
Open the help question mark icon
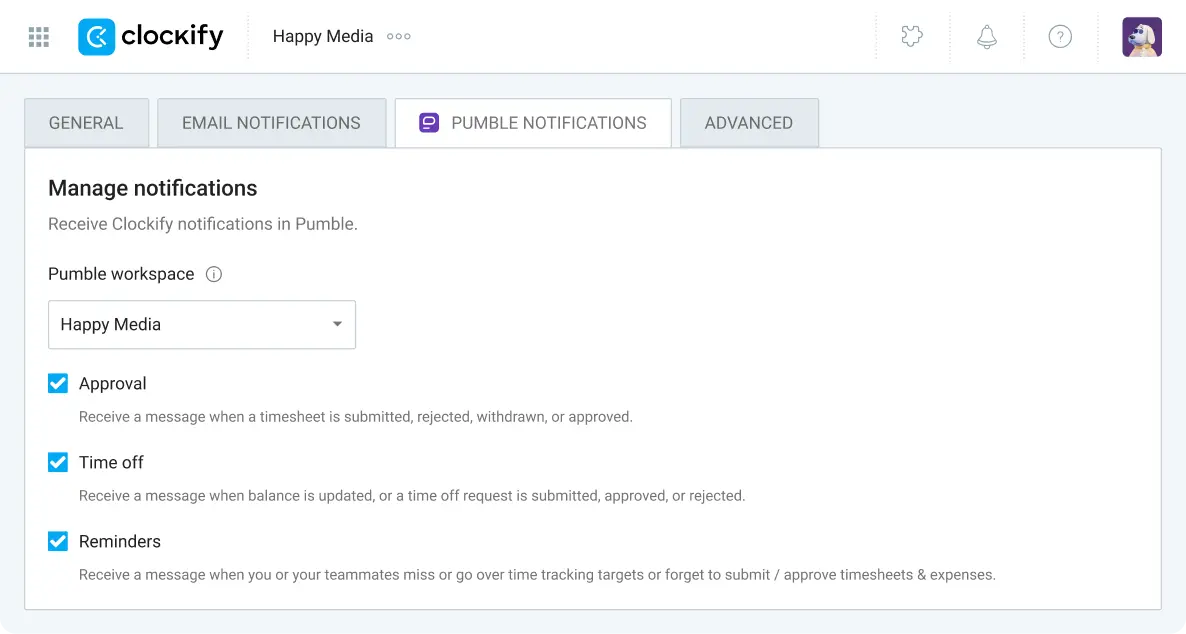tap(1060, 36)
